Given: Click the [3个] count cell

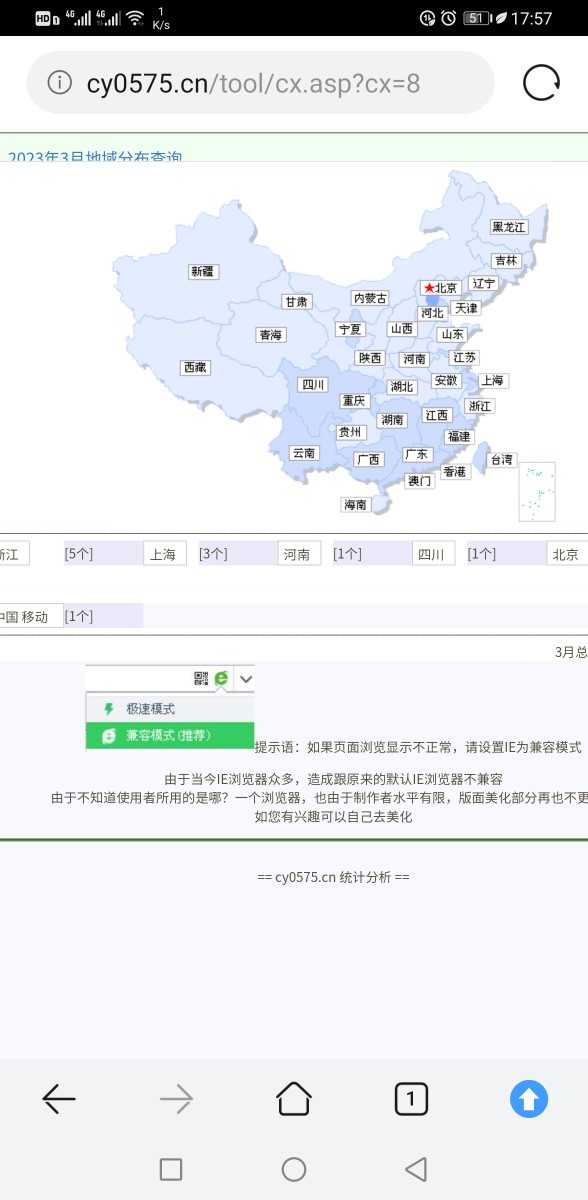Looking at the screenshot, I should click(237, 554).
